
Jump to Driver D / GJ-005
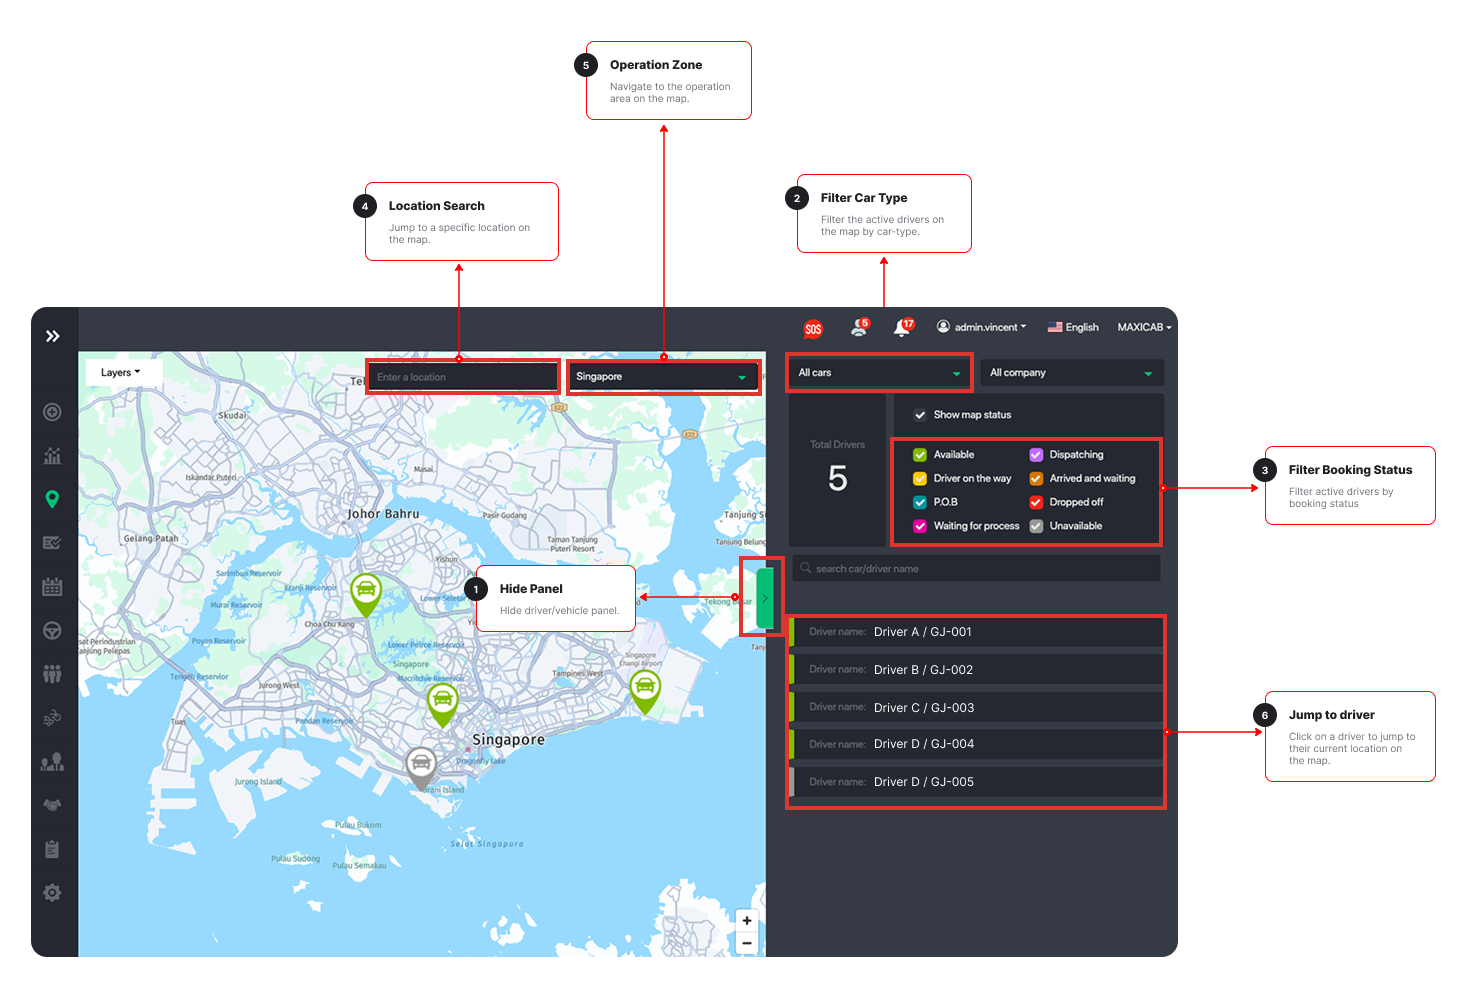pos(976,782)
